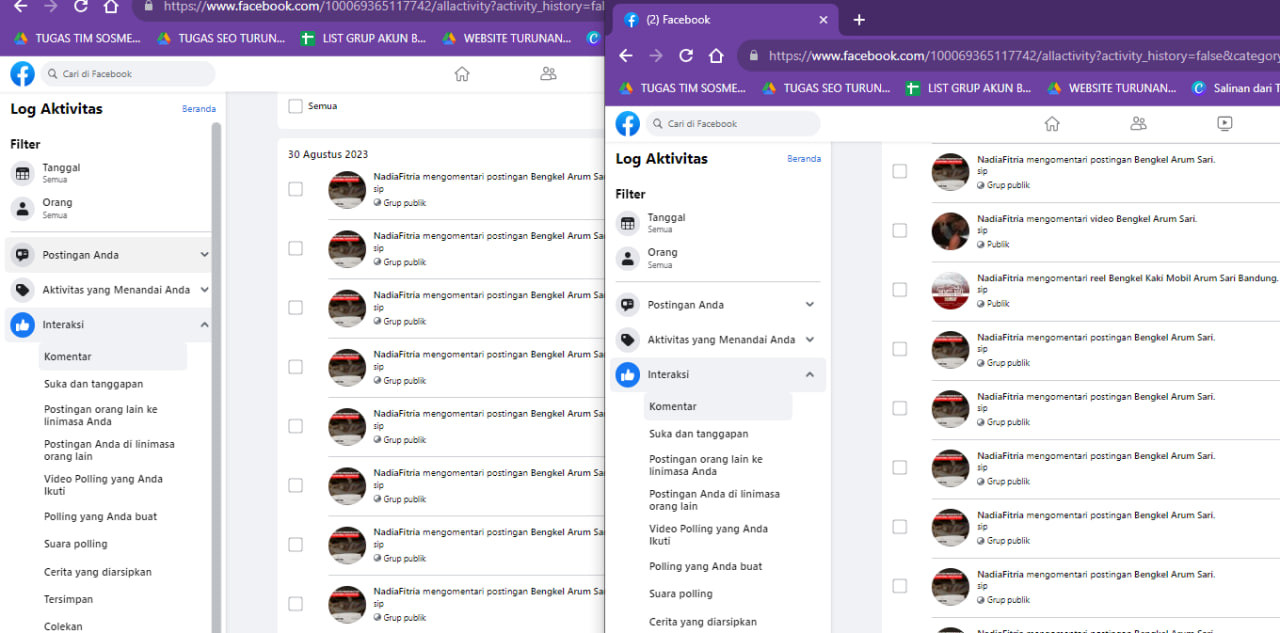Image resolution: width=1280 pixels, height=633 pixels.
Task: Click Beranda link in the front window
Action: pos(804,159)
